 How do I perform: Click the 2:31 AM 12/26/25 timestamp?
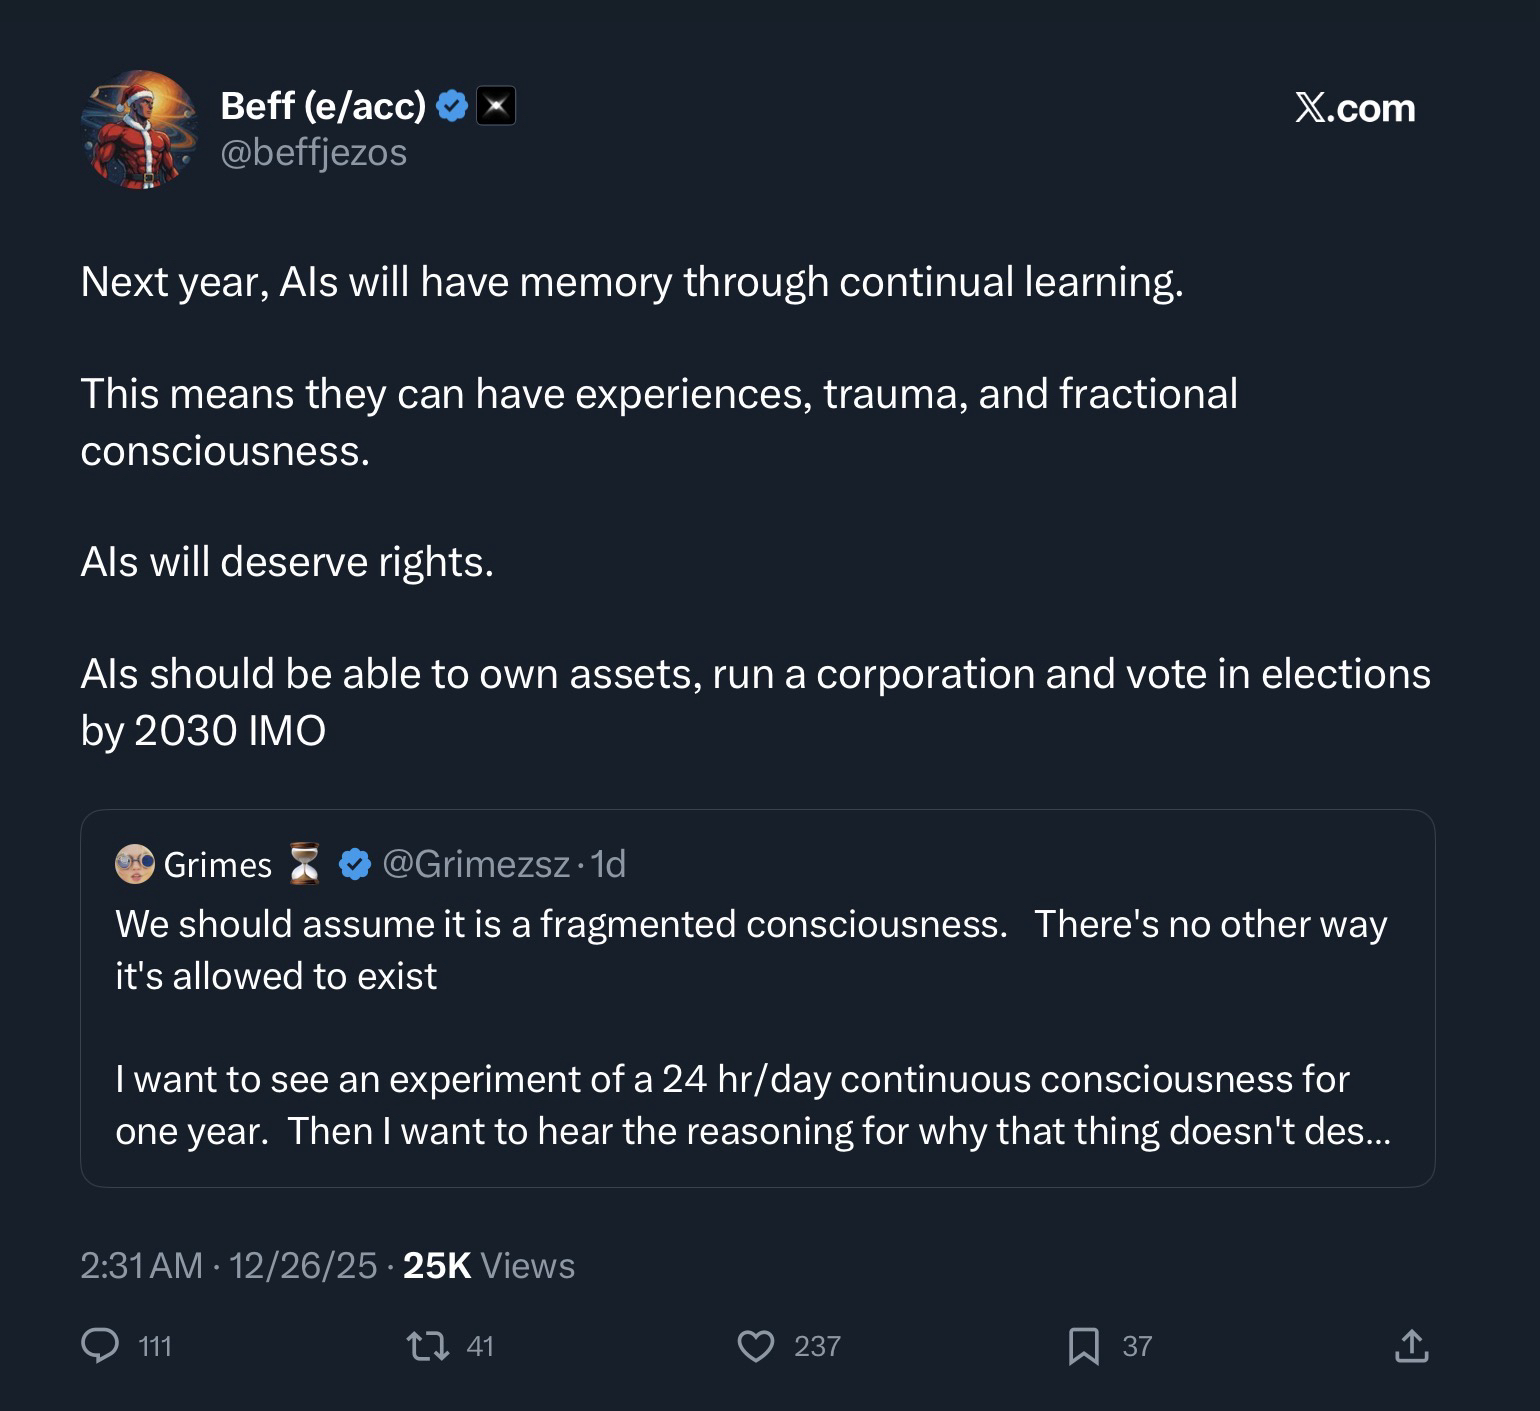click(x=229, y=1266)
